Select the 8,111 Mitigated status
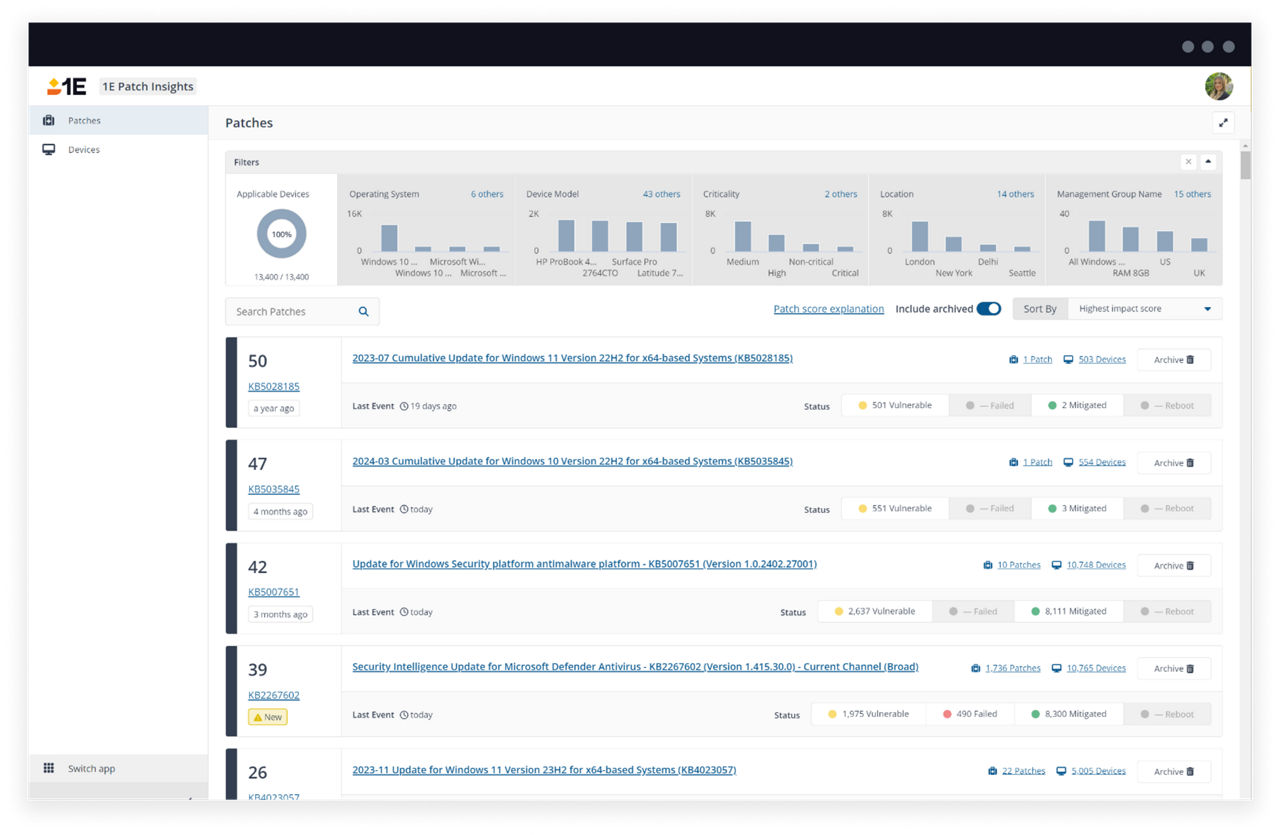 coord(1068,612)
